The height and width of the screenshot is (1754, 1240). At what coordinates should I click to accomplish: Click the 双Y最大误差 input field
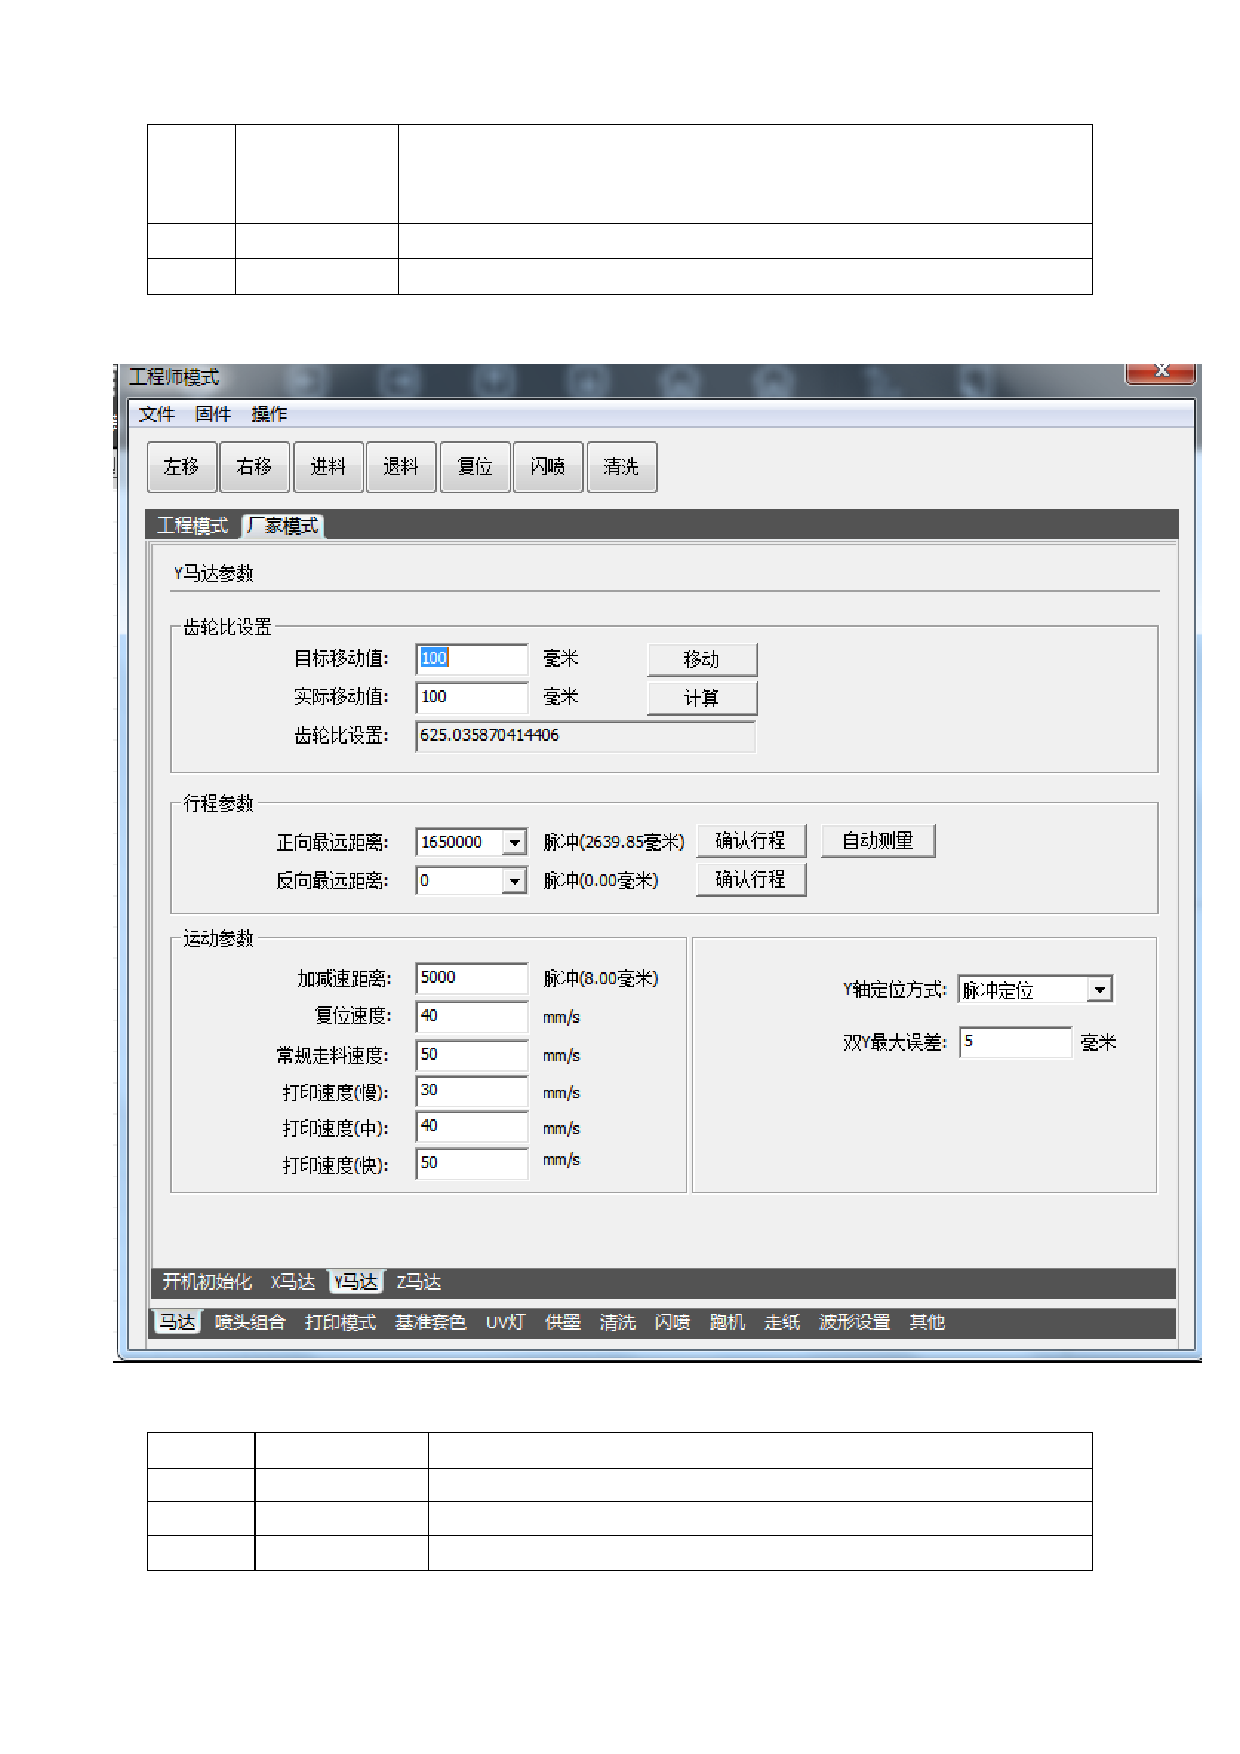[1015, 1042]
